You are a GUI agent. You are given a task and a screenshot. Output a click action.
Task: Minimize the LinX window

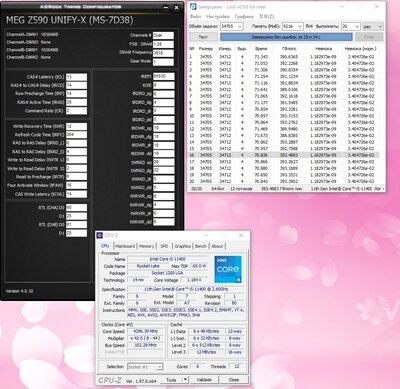coord(343,7)
